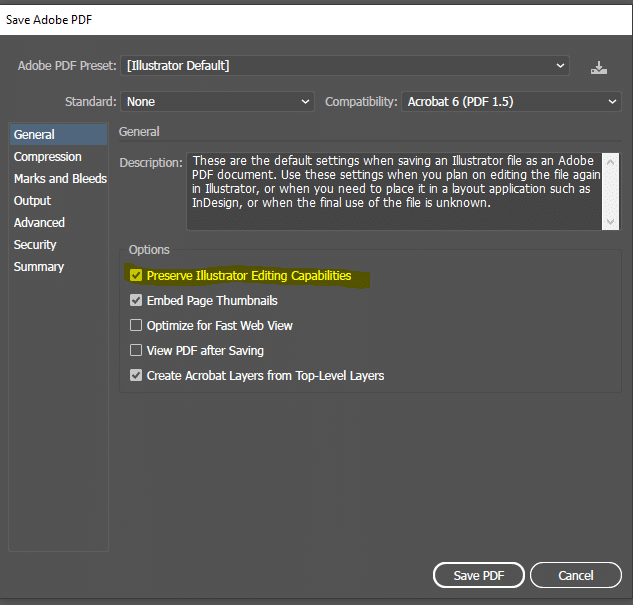Image resolution: width=633 pixels, height=605 pixels.
Task: Enable Optimize for Fast Web View
Action: point(136,325)
